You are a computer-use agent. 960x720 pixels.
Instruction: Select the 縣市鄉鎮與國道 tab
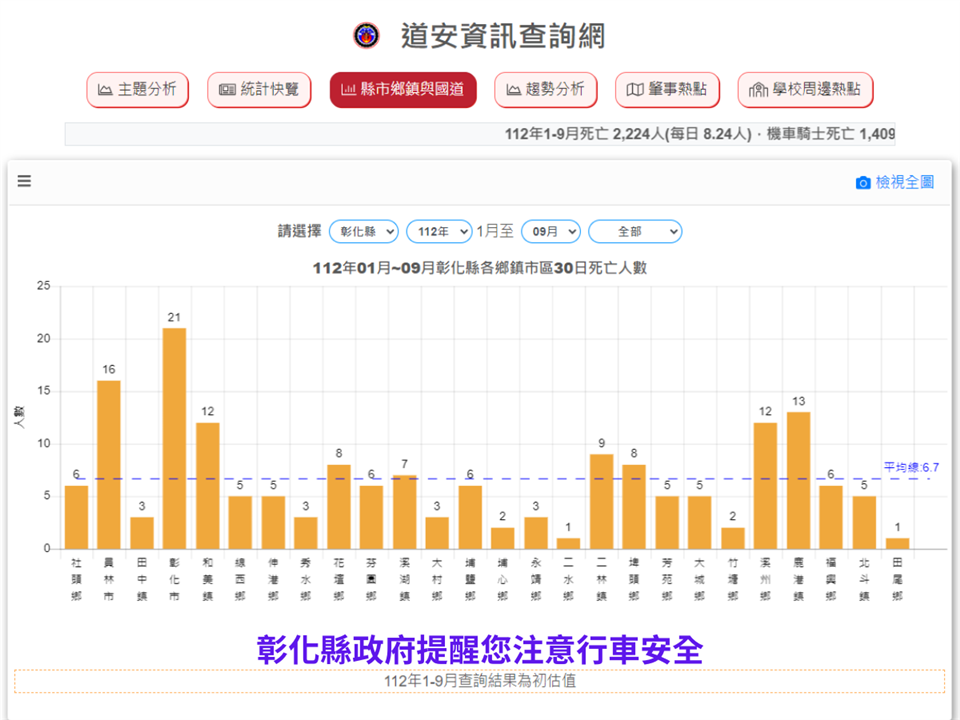click(403, 90)
